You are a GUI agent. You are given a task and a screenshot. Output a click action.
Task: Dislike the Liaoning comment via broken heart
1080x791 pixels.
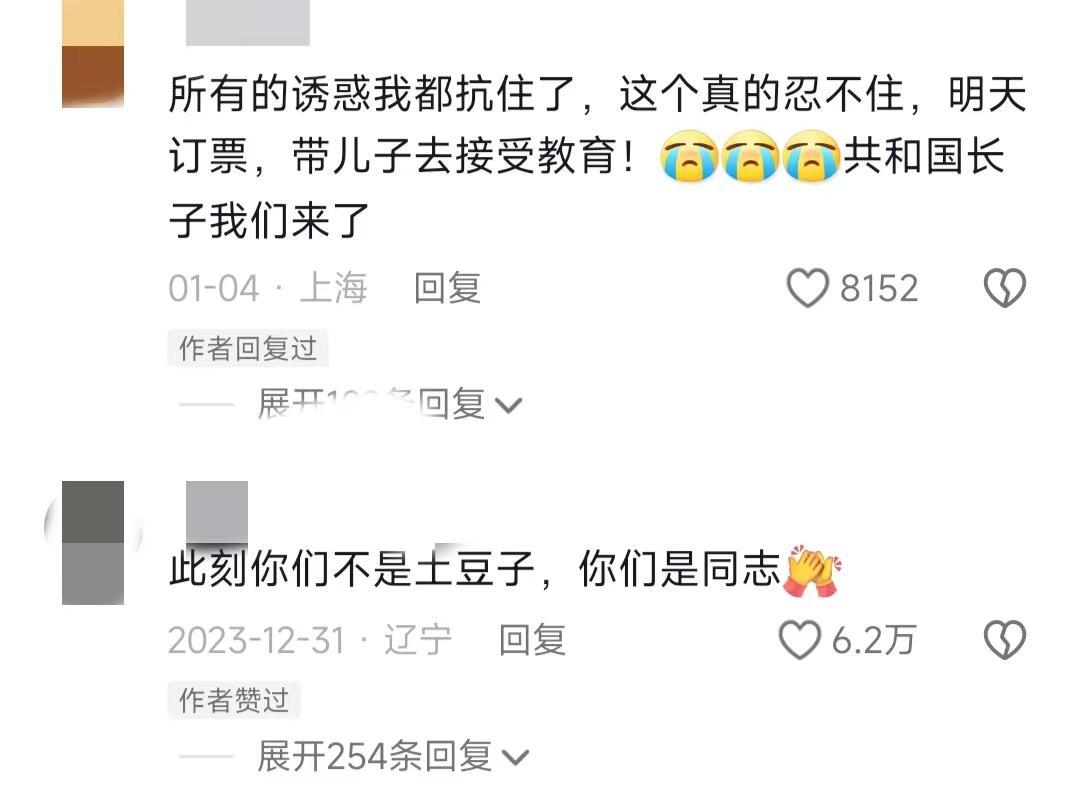tap(1005, 640)
